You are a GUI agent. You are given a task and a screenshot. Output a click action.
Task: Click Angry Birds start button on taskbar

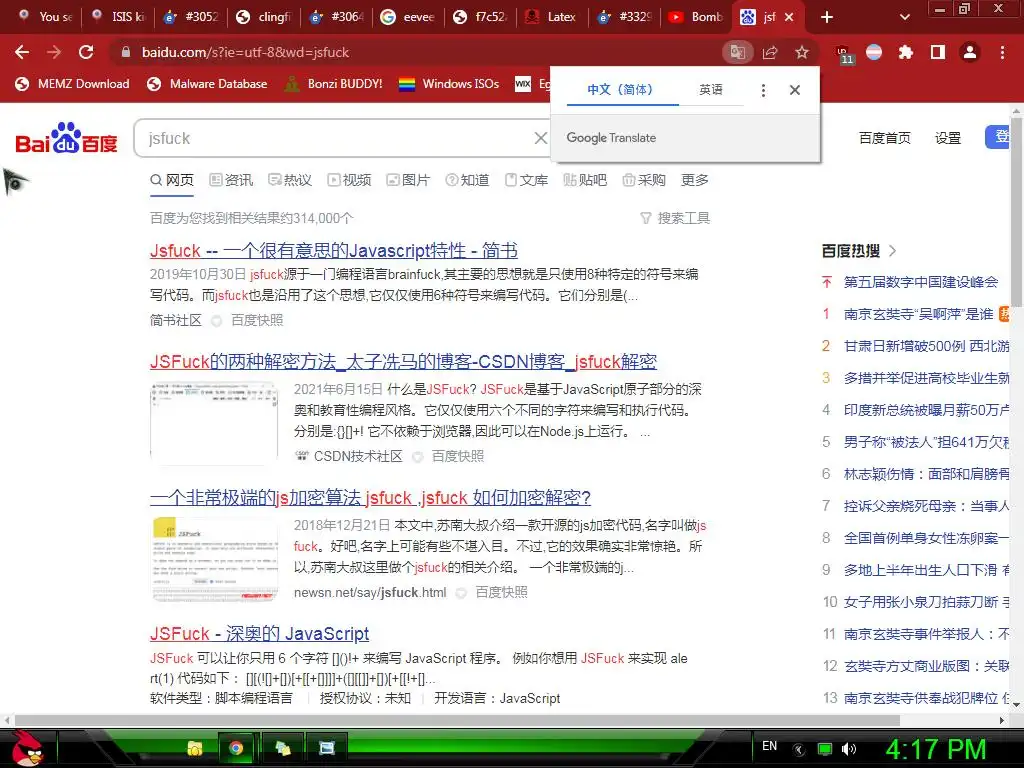point(27,748)
